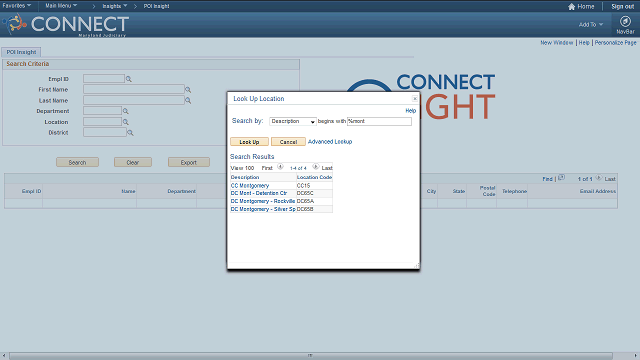Click POI Insight breadcrumb

(x=156, y=6)
